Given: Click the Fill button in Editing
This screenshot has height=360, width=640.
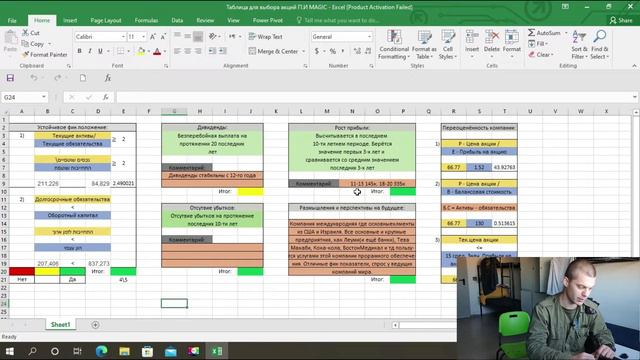Looking at the screenshot, I should (x=537, y=44).
